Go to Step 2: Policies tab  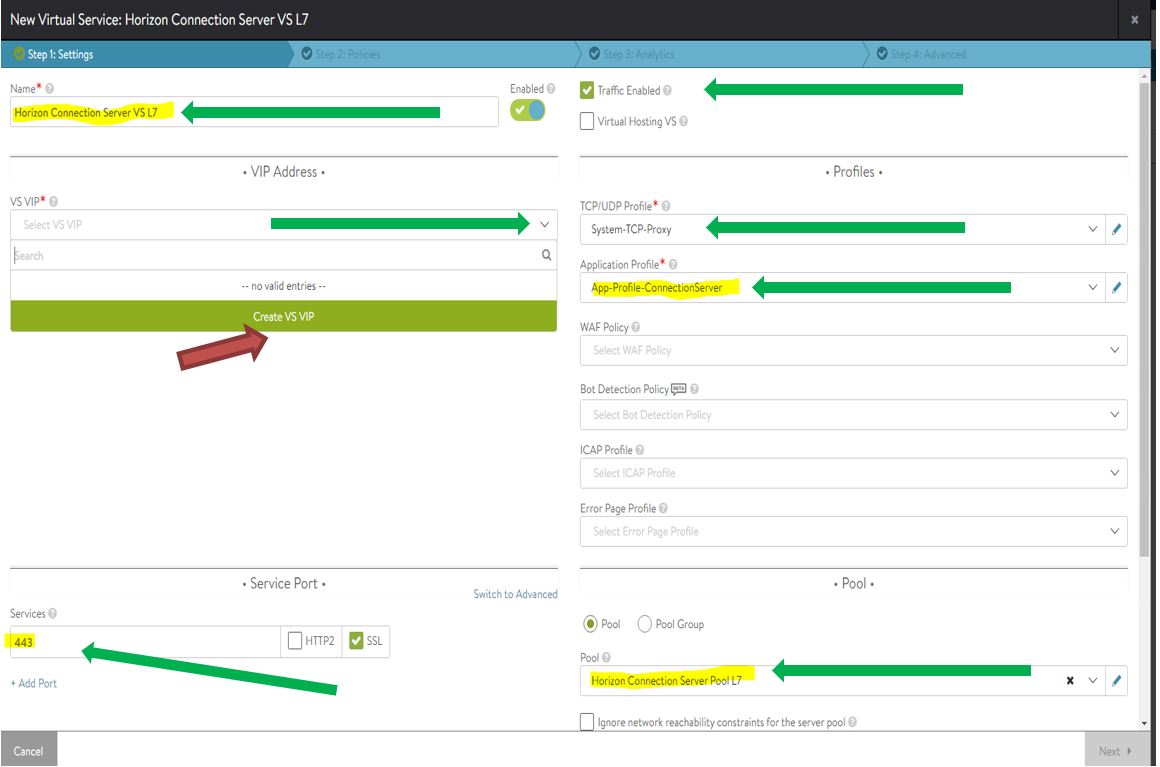pyautogui.click(x=435, y=55)
